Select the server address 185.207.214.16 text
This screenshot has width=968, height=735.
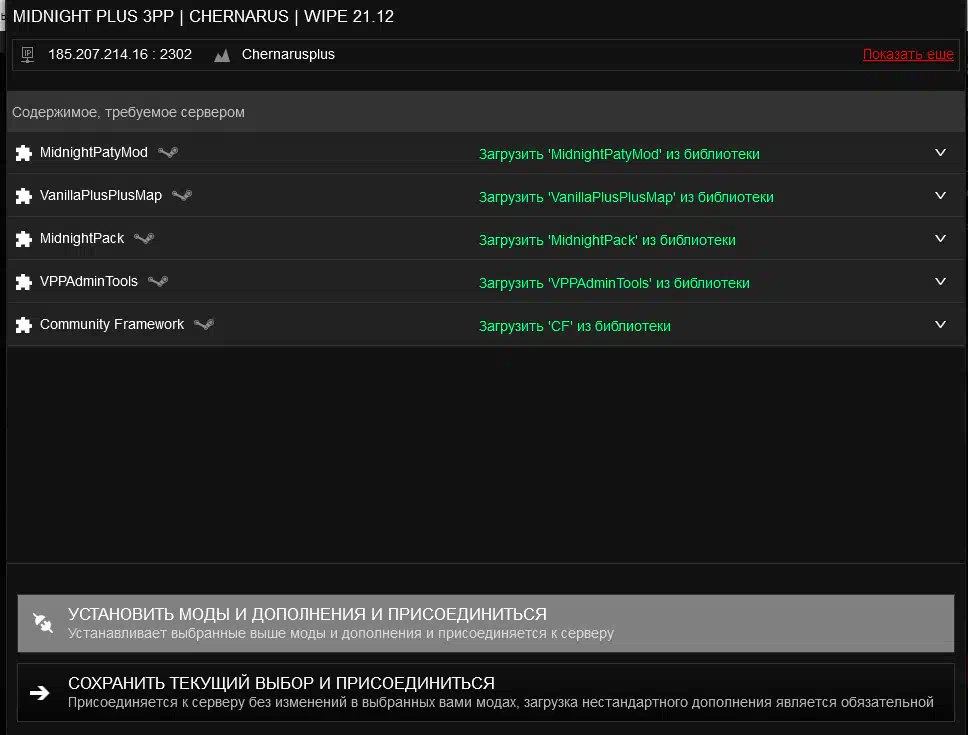(120, 55)
